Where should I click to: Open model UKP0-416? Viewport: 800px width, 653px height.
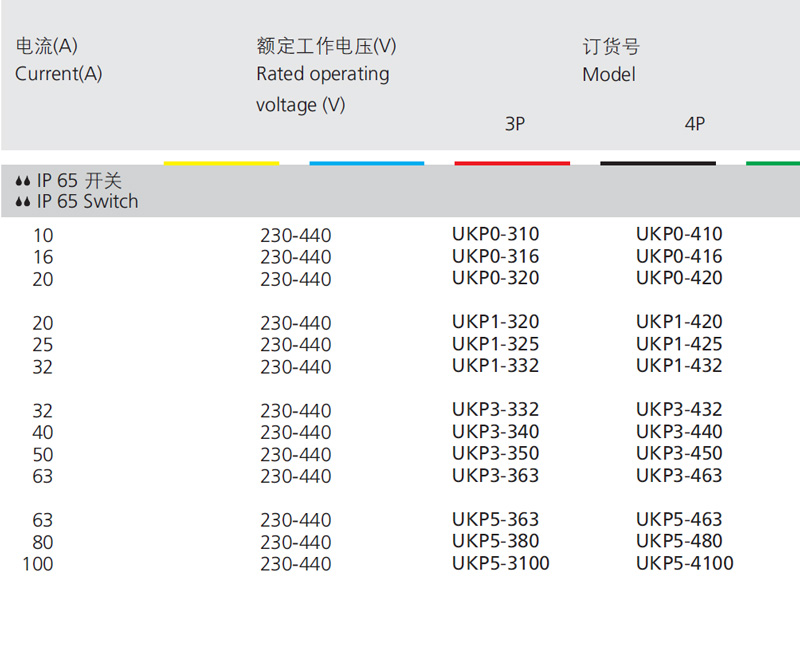pyautogui.click(x=679, y=257)
